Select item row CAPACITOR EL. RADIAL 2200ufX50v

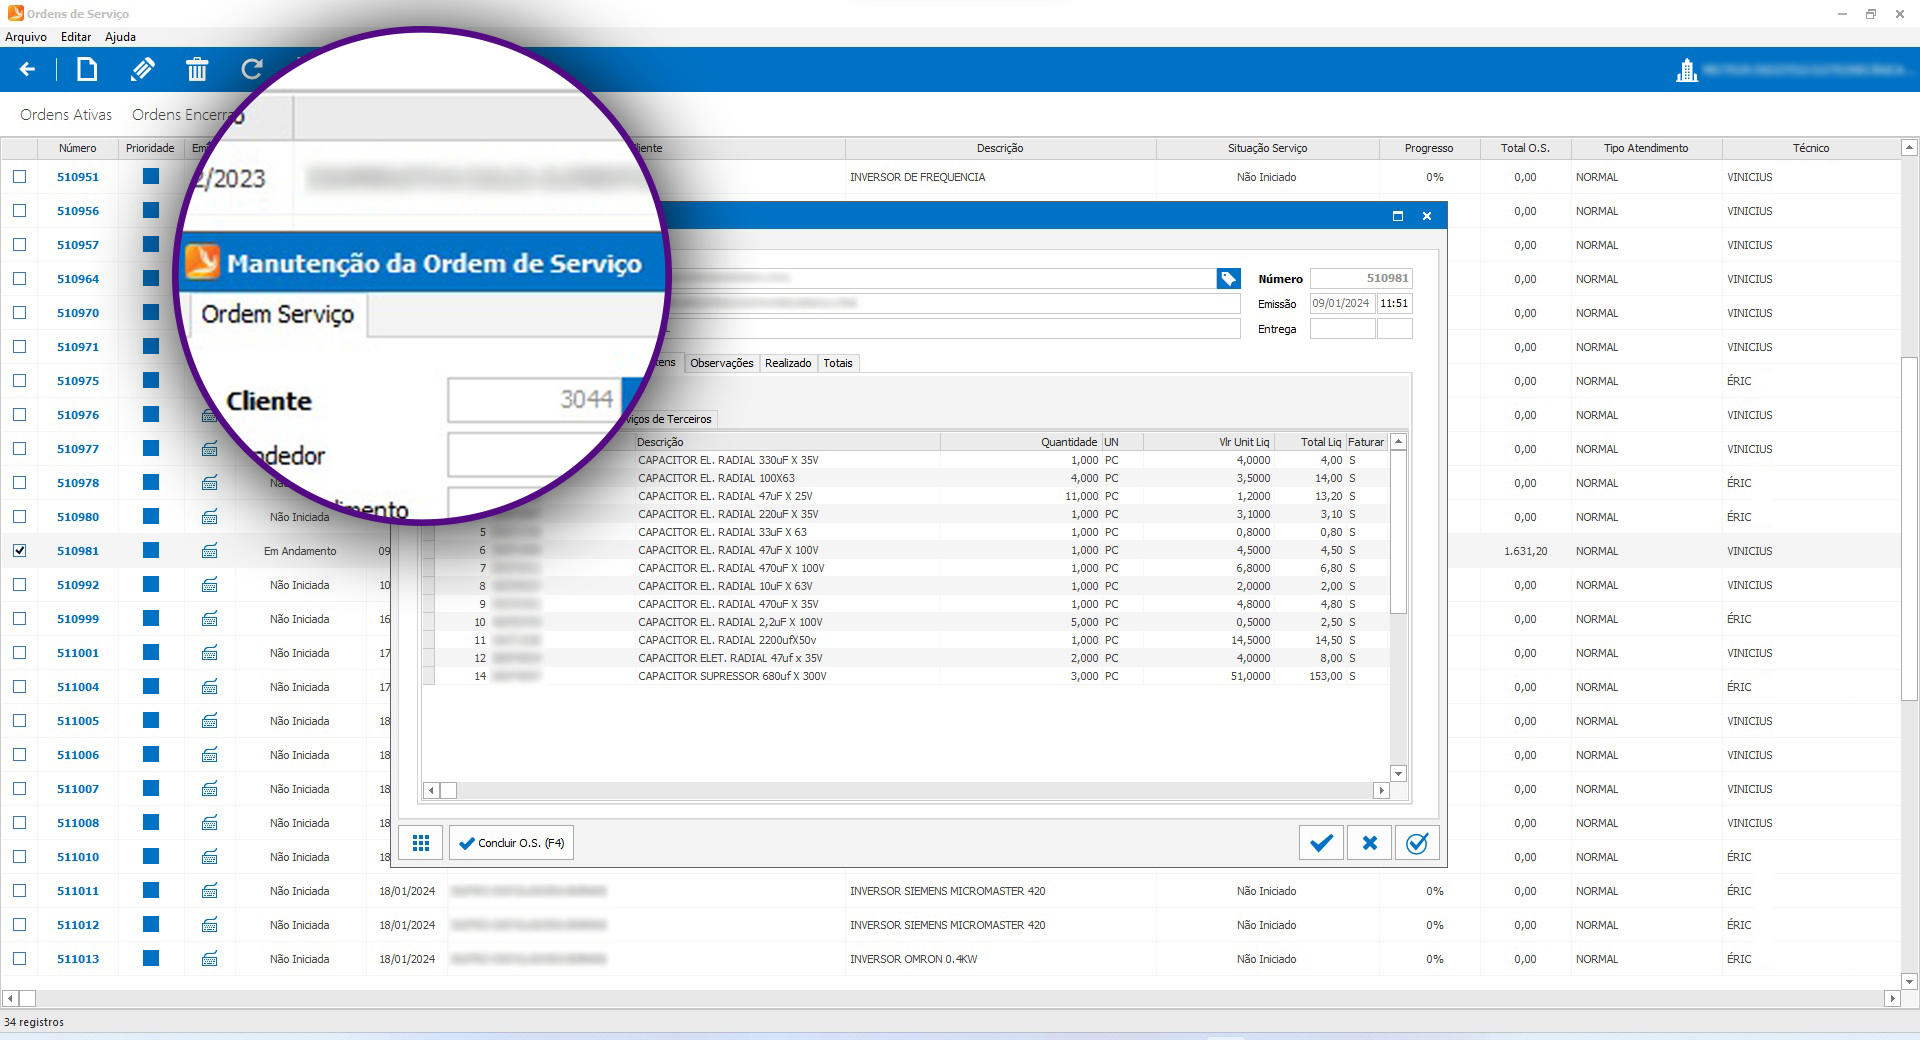point(906,640)
